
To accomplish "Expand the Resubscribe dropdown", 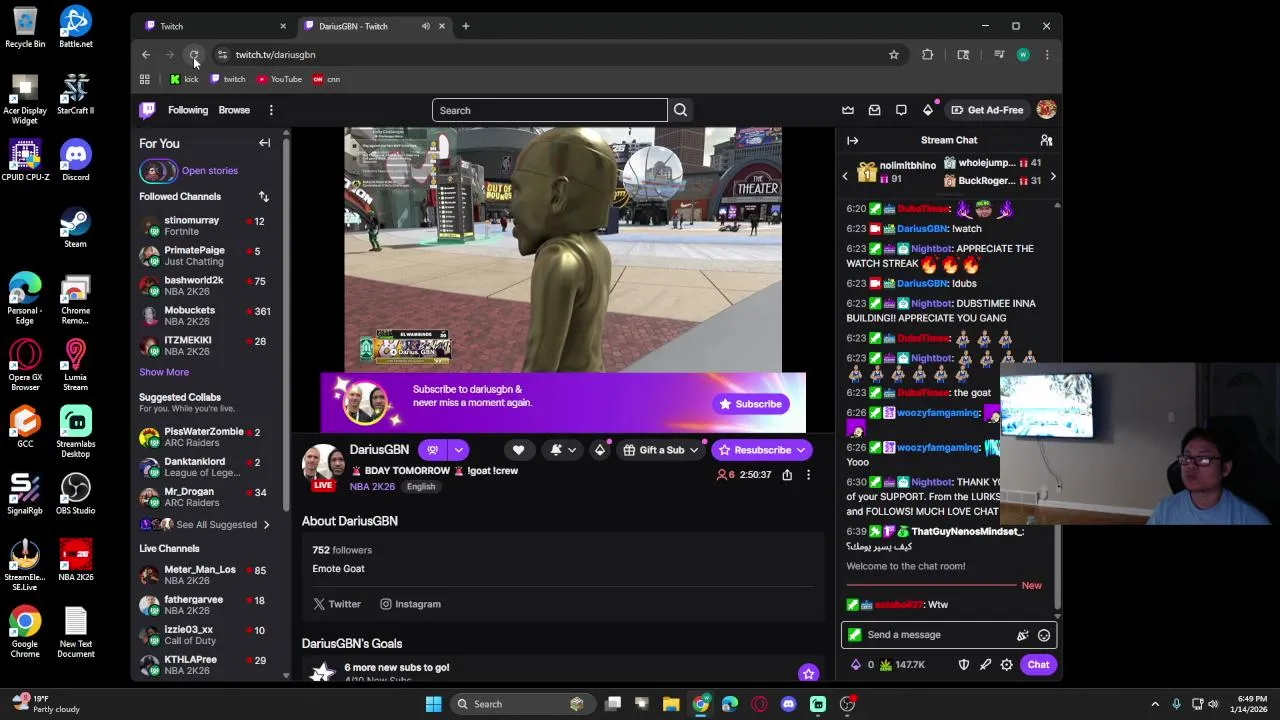I will point(800,450).
